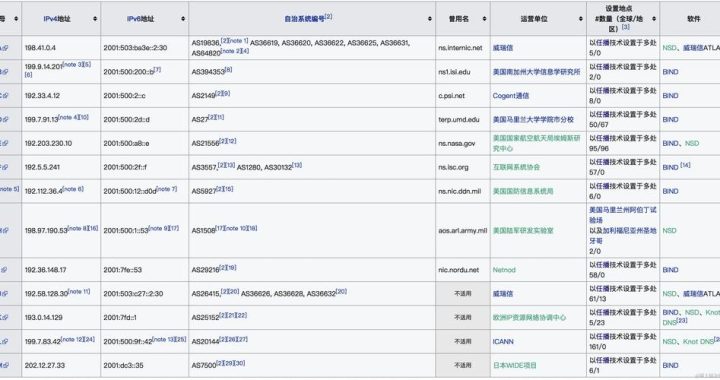This screenshot has width=720, height=380.
Task: Select the aos.arl.army.mil former name
Action: pyautogui.click(x=462, y=230)
